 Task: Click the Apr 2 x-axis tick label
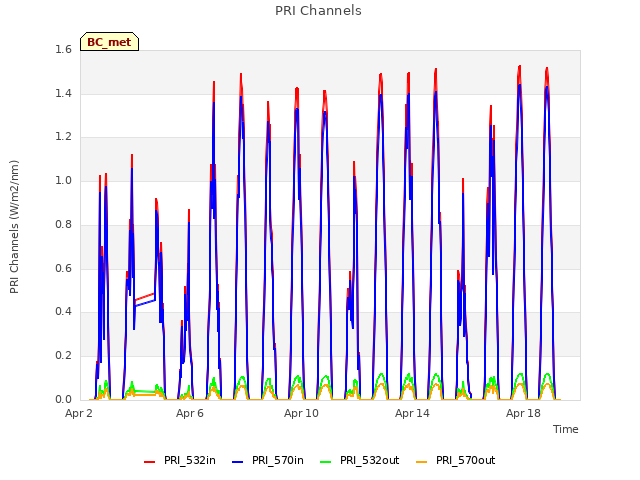pyautogui.click(x=79, y=413)
